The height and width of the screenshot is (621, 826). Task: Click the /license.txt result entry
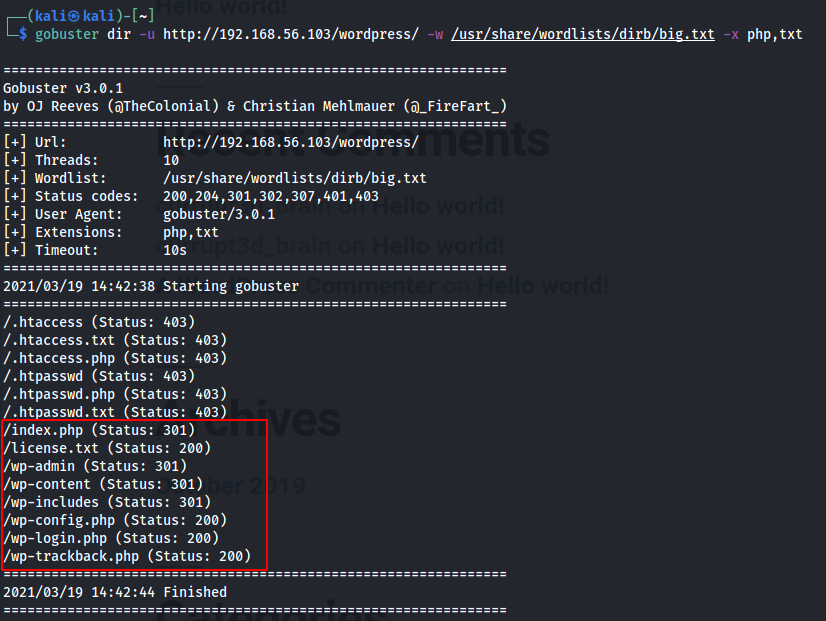(x=107, y=448)
